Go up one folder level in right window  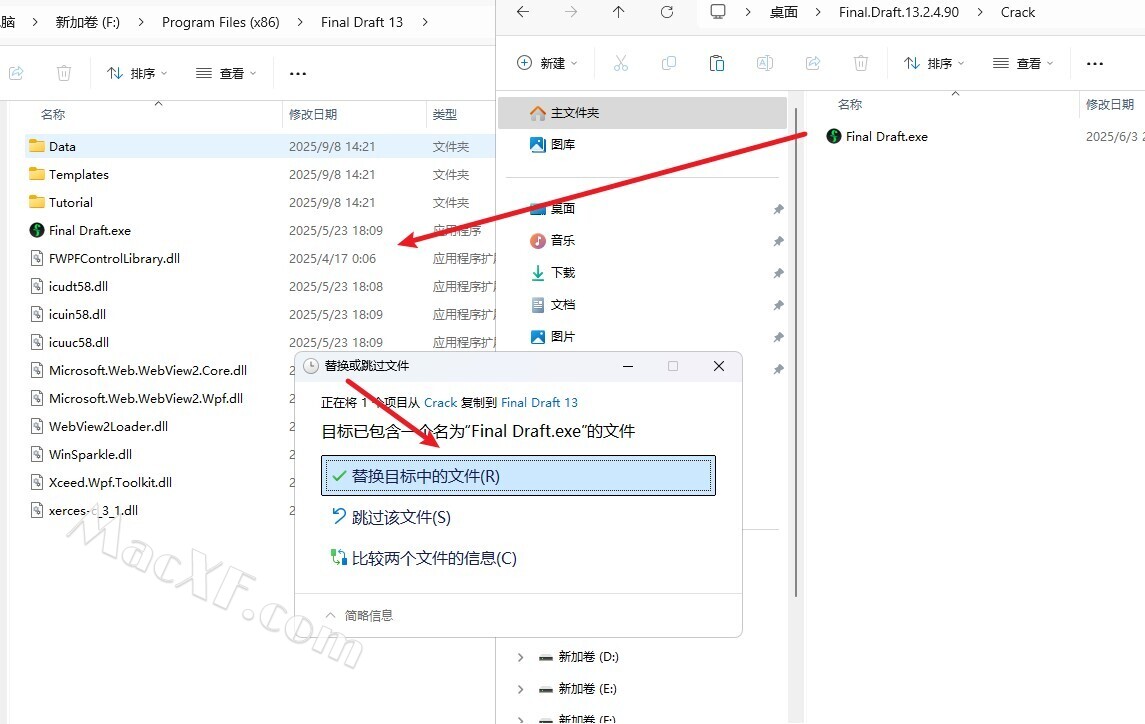pos(619,12)
